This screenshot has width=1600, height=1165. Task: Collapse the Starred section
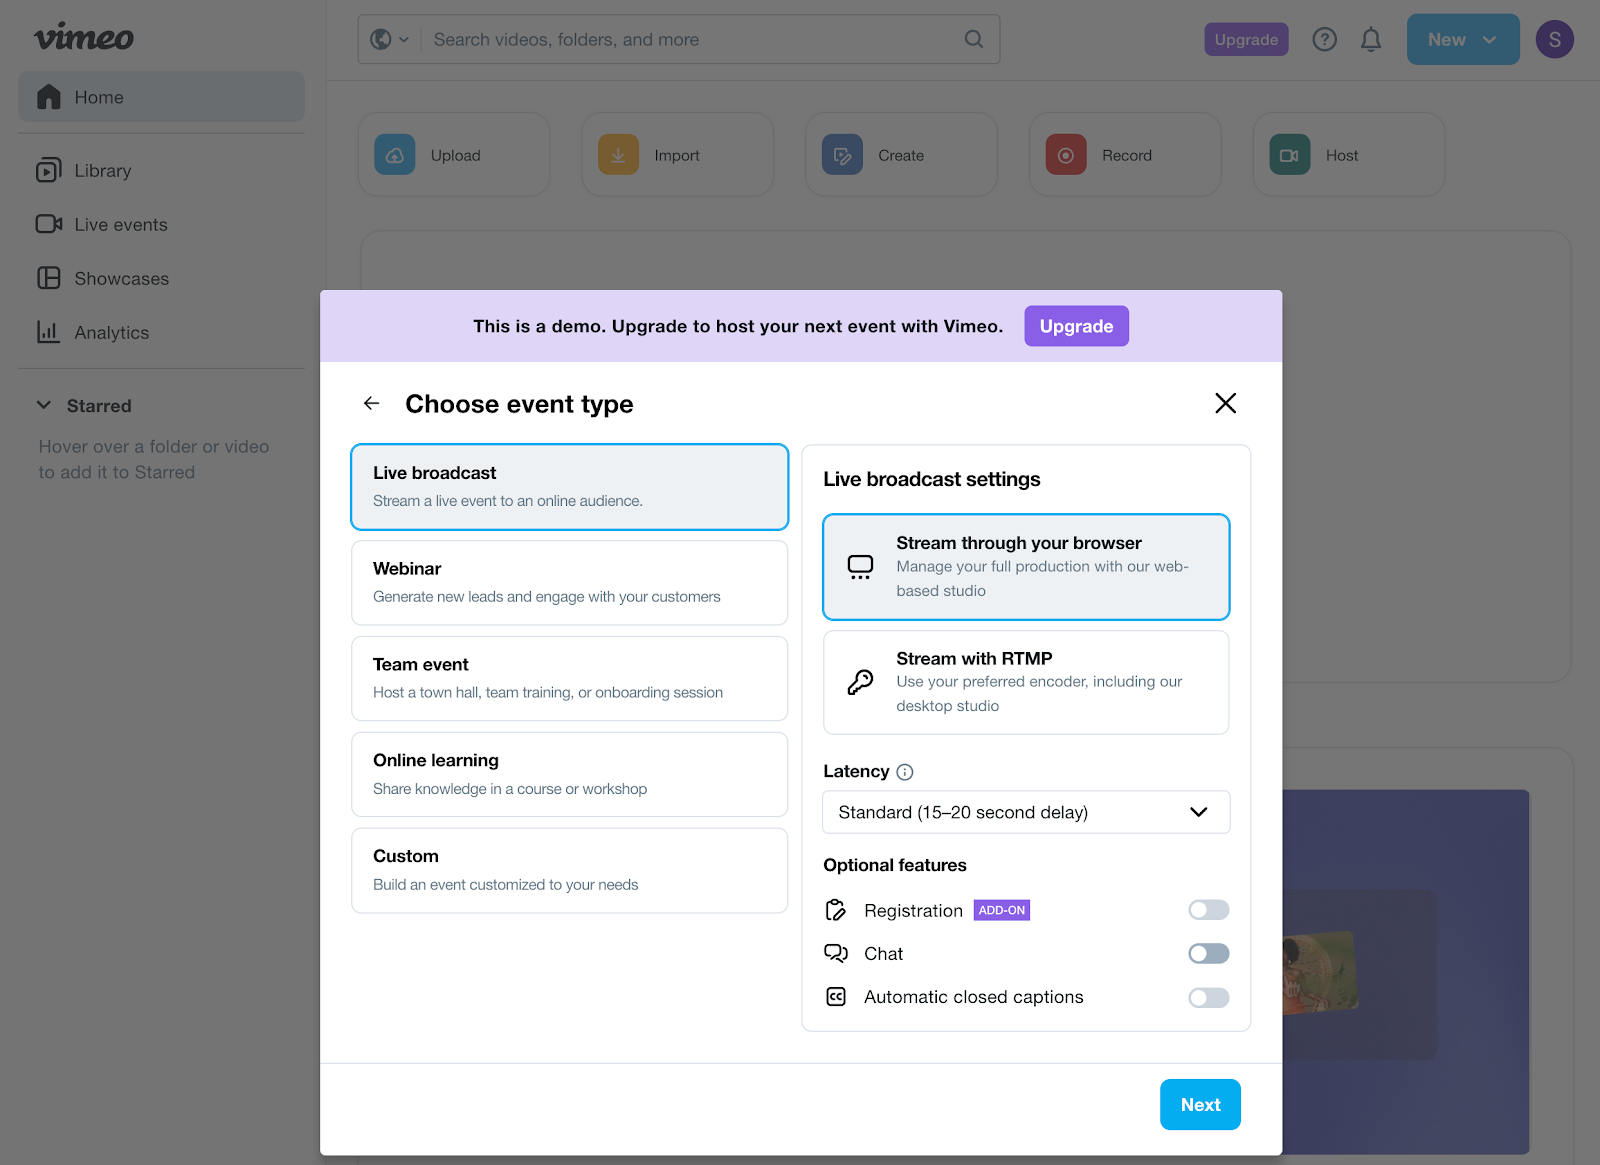click(x=43, y=405)
